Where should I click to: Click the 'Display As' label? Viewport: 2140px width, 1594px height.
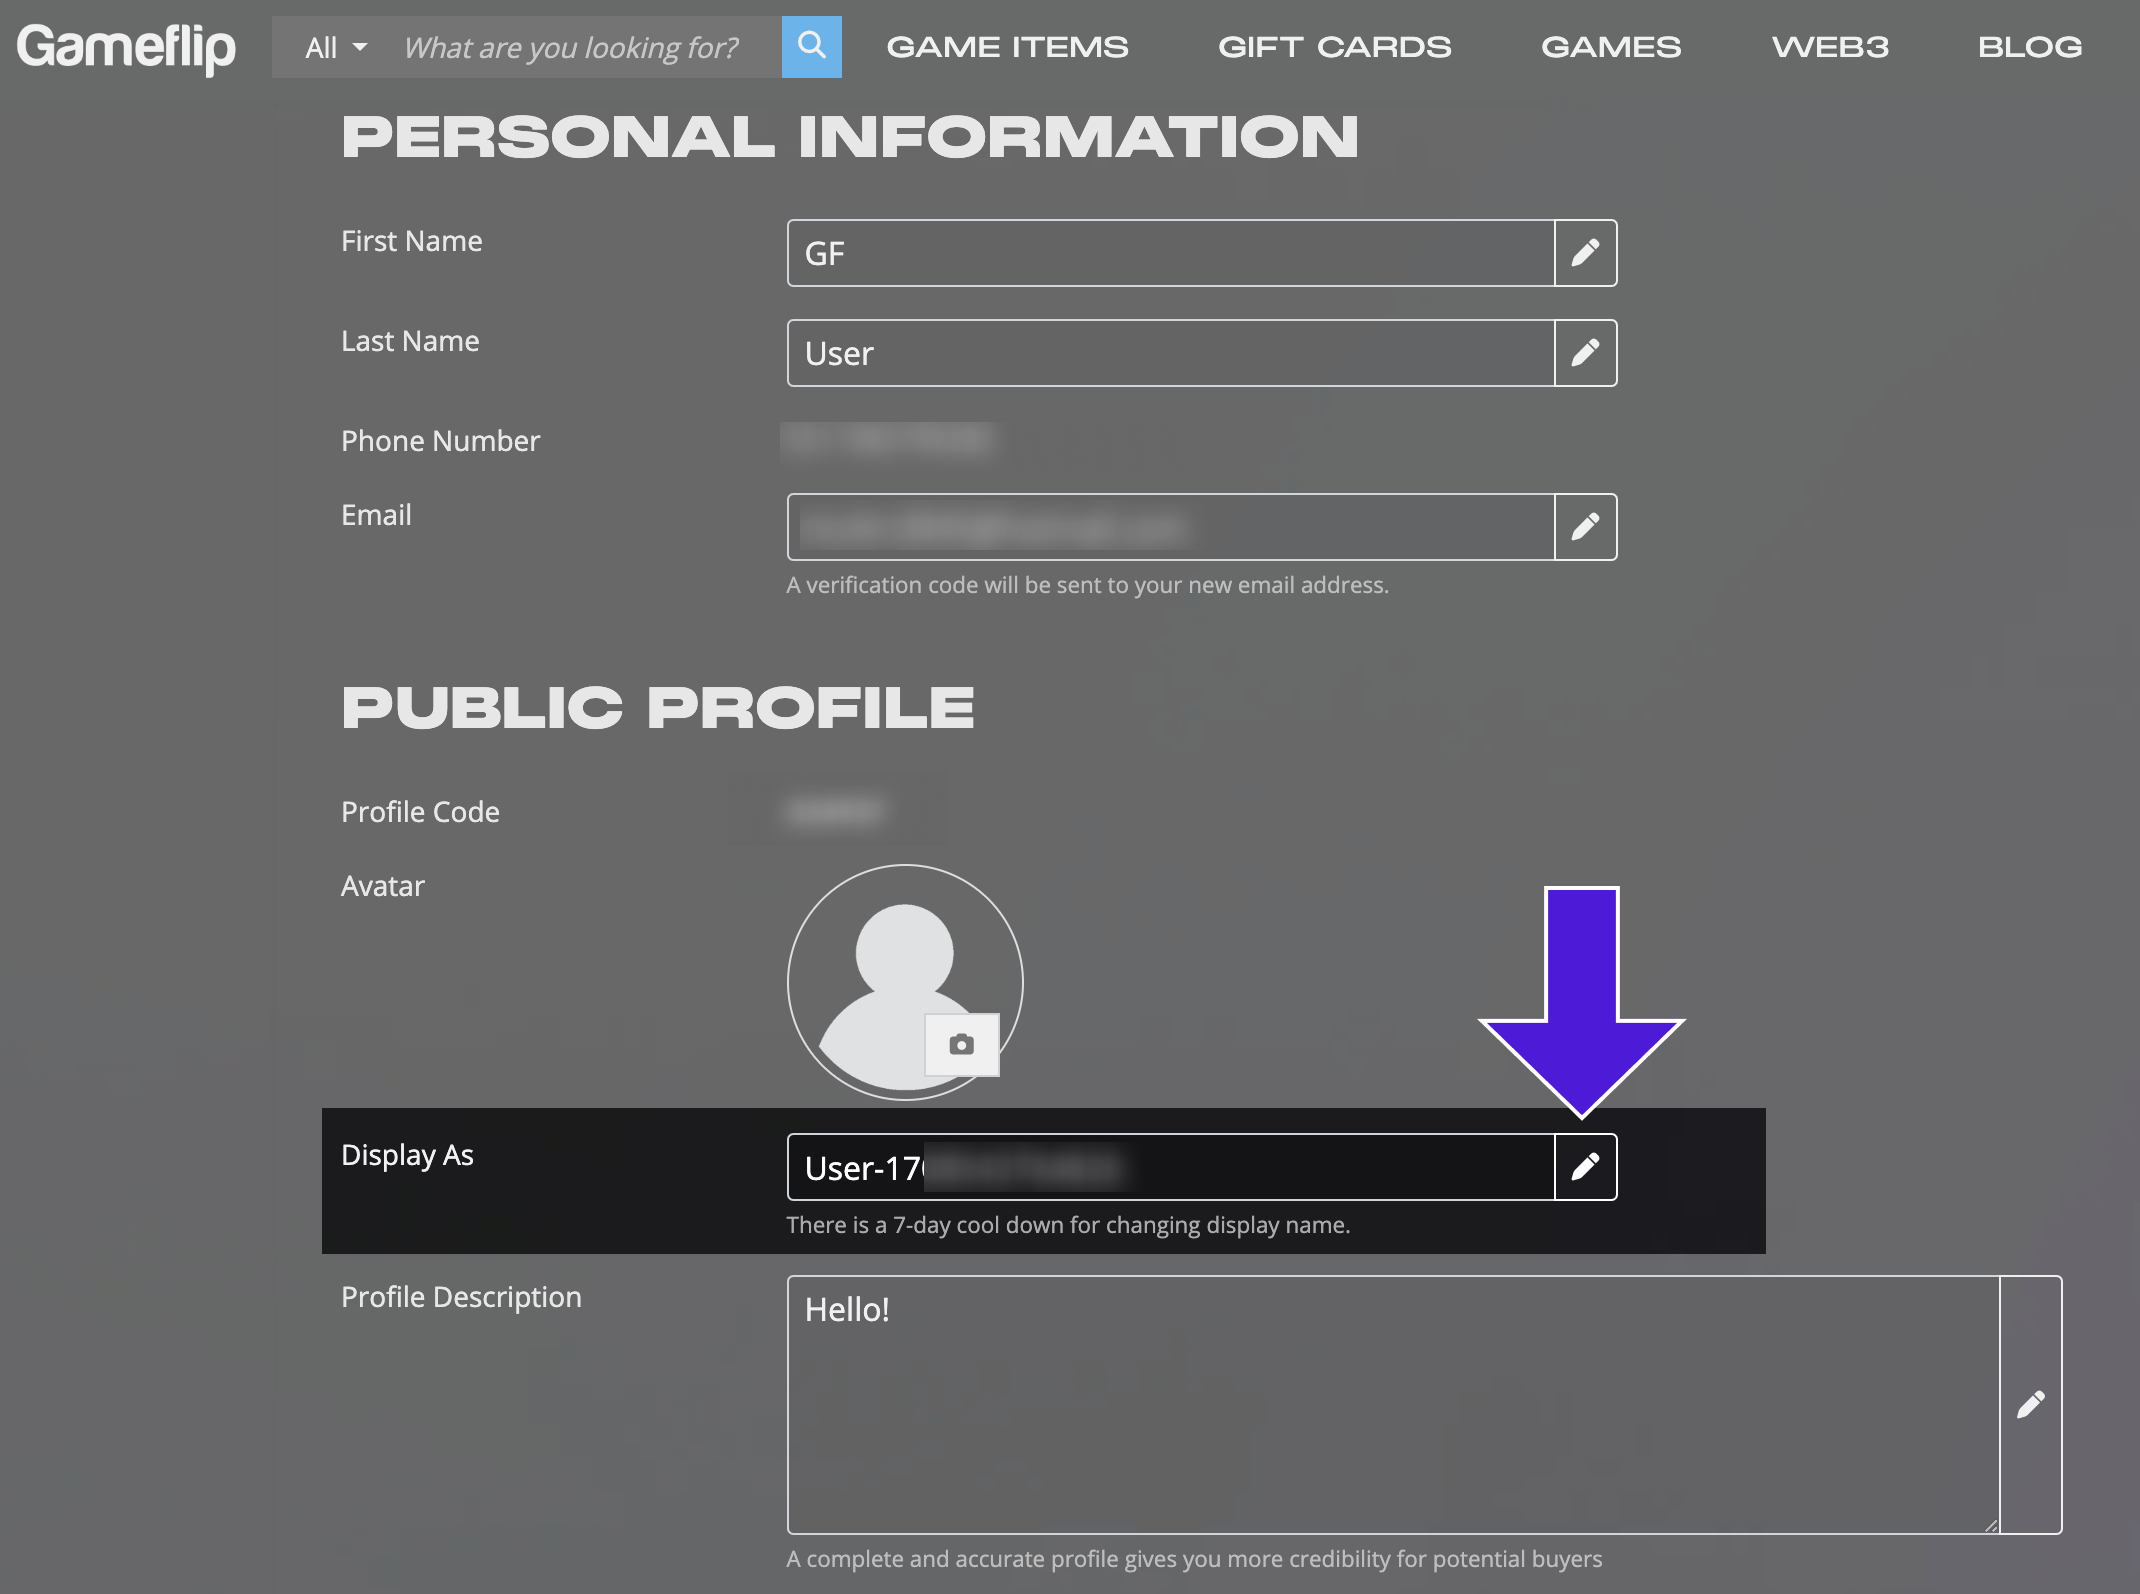point(407,1155)
